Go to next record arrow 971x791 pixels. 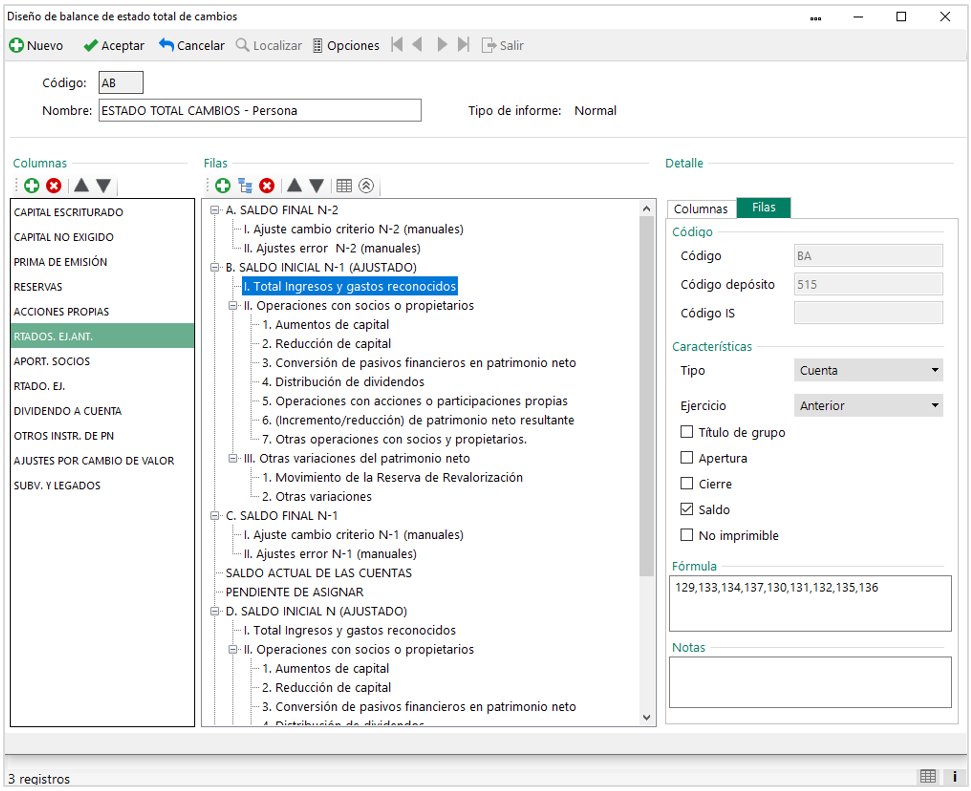tap(442, 45)
